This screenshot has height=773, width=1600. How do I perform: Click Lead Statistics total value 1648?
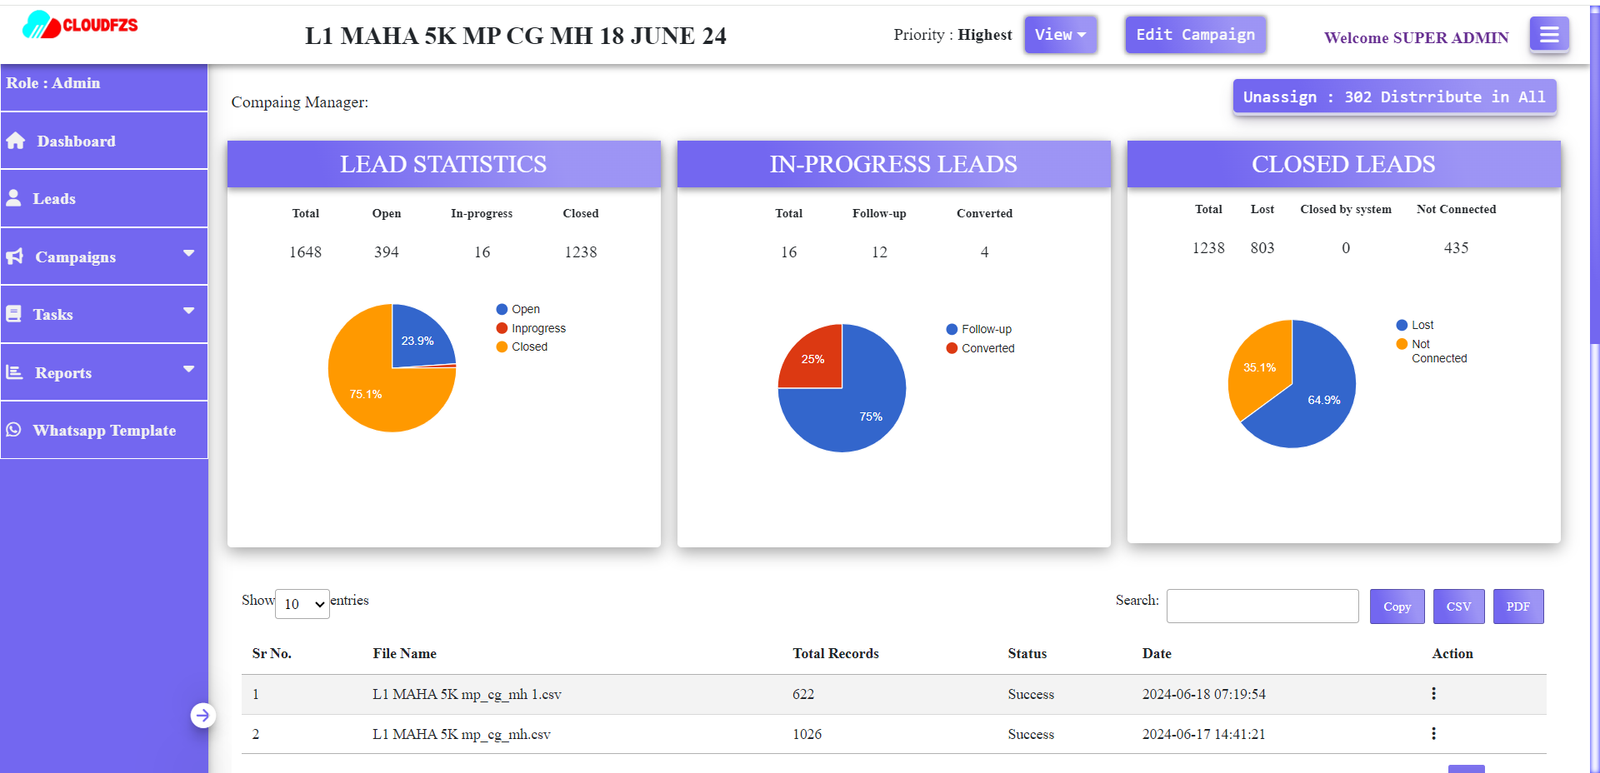(305, 252)
